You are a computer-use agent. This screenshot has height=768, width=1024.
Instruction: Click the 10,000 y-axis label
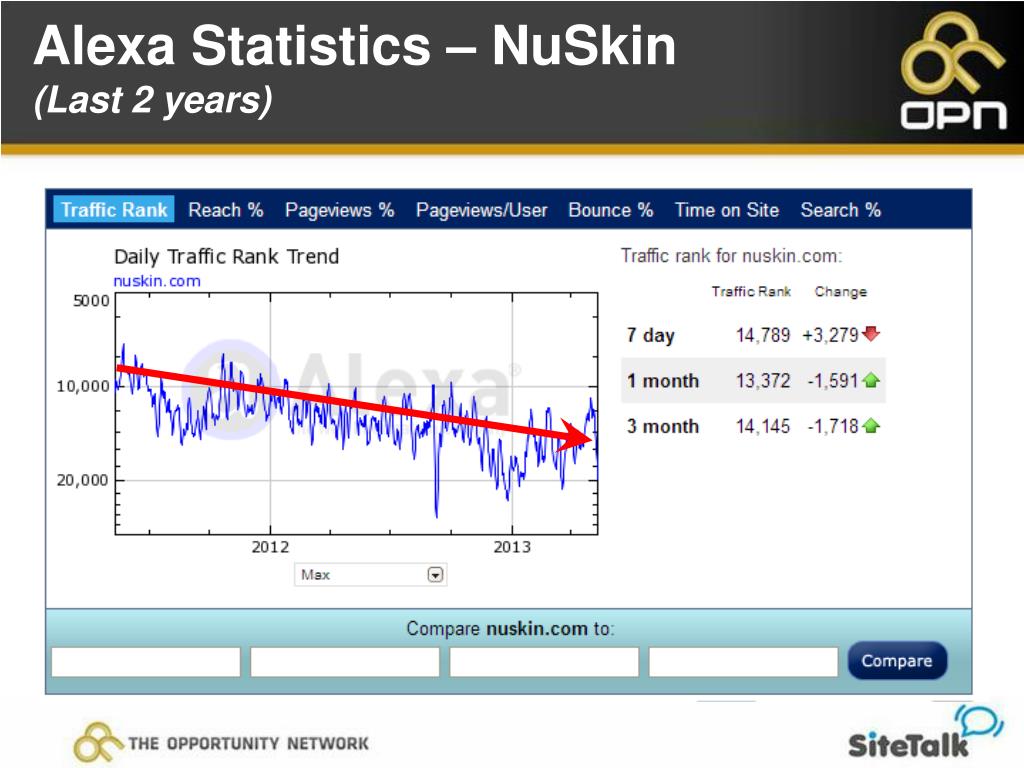[x=83, y=386]
